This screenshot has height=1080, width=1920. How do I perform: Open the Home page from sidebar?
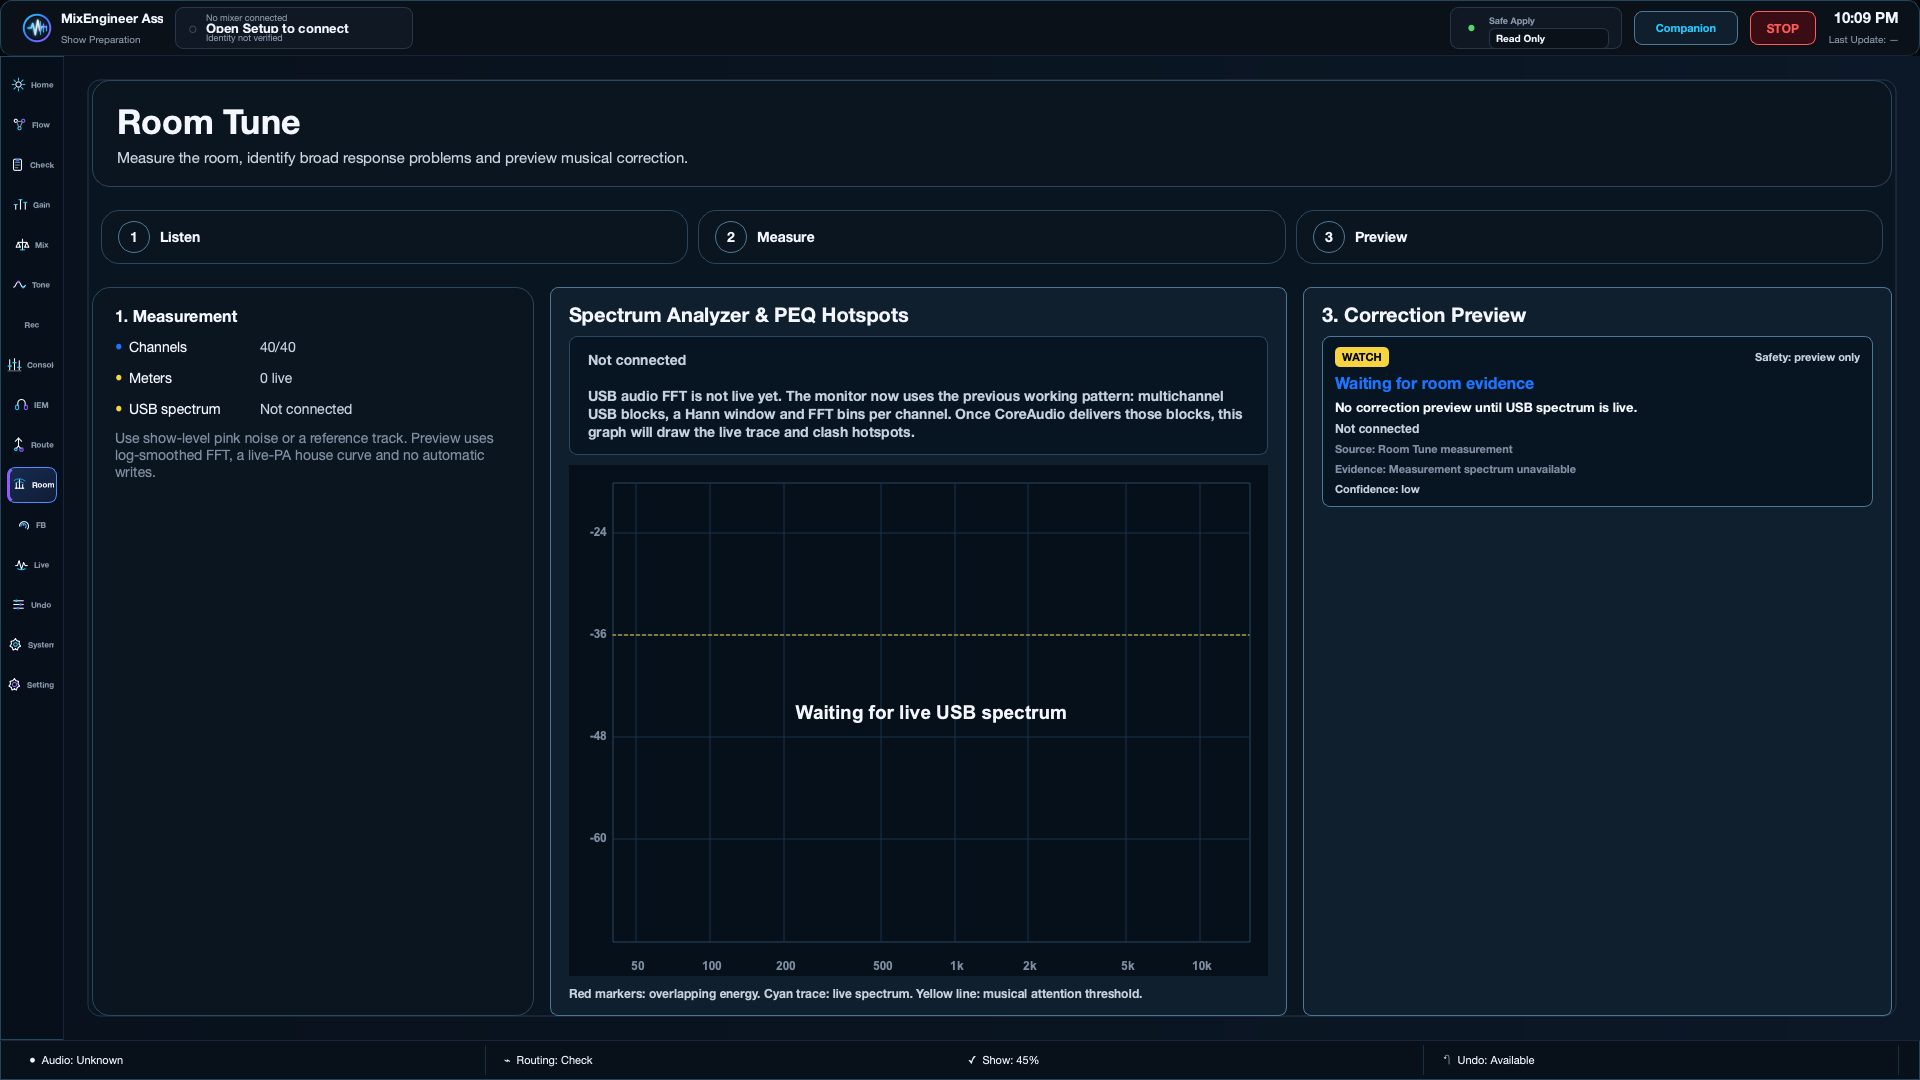point(32,85)
